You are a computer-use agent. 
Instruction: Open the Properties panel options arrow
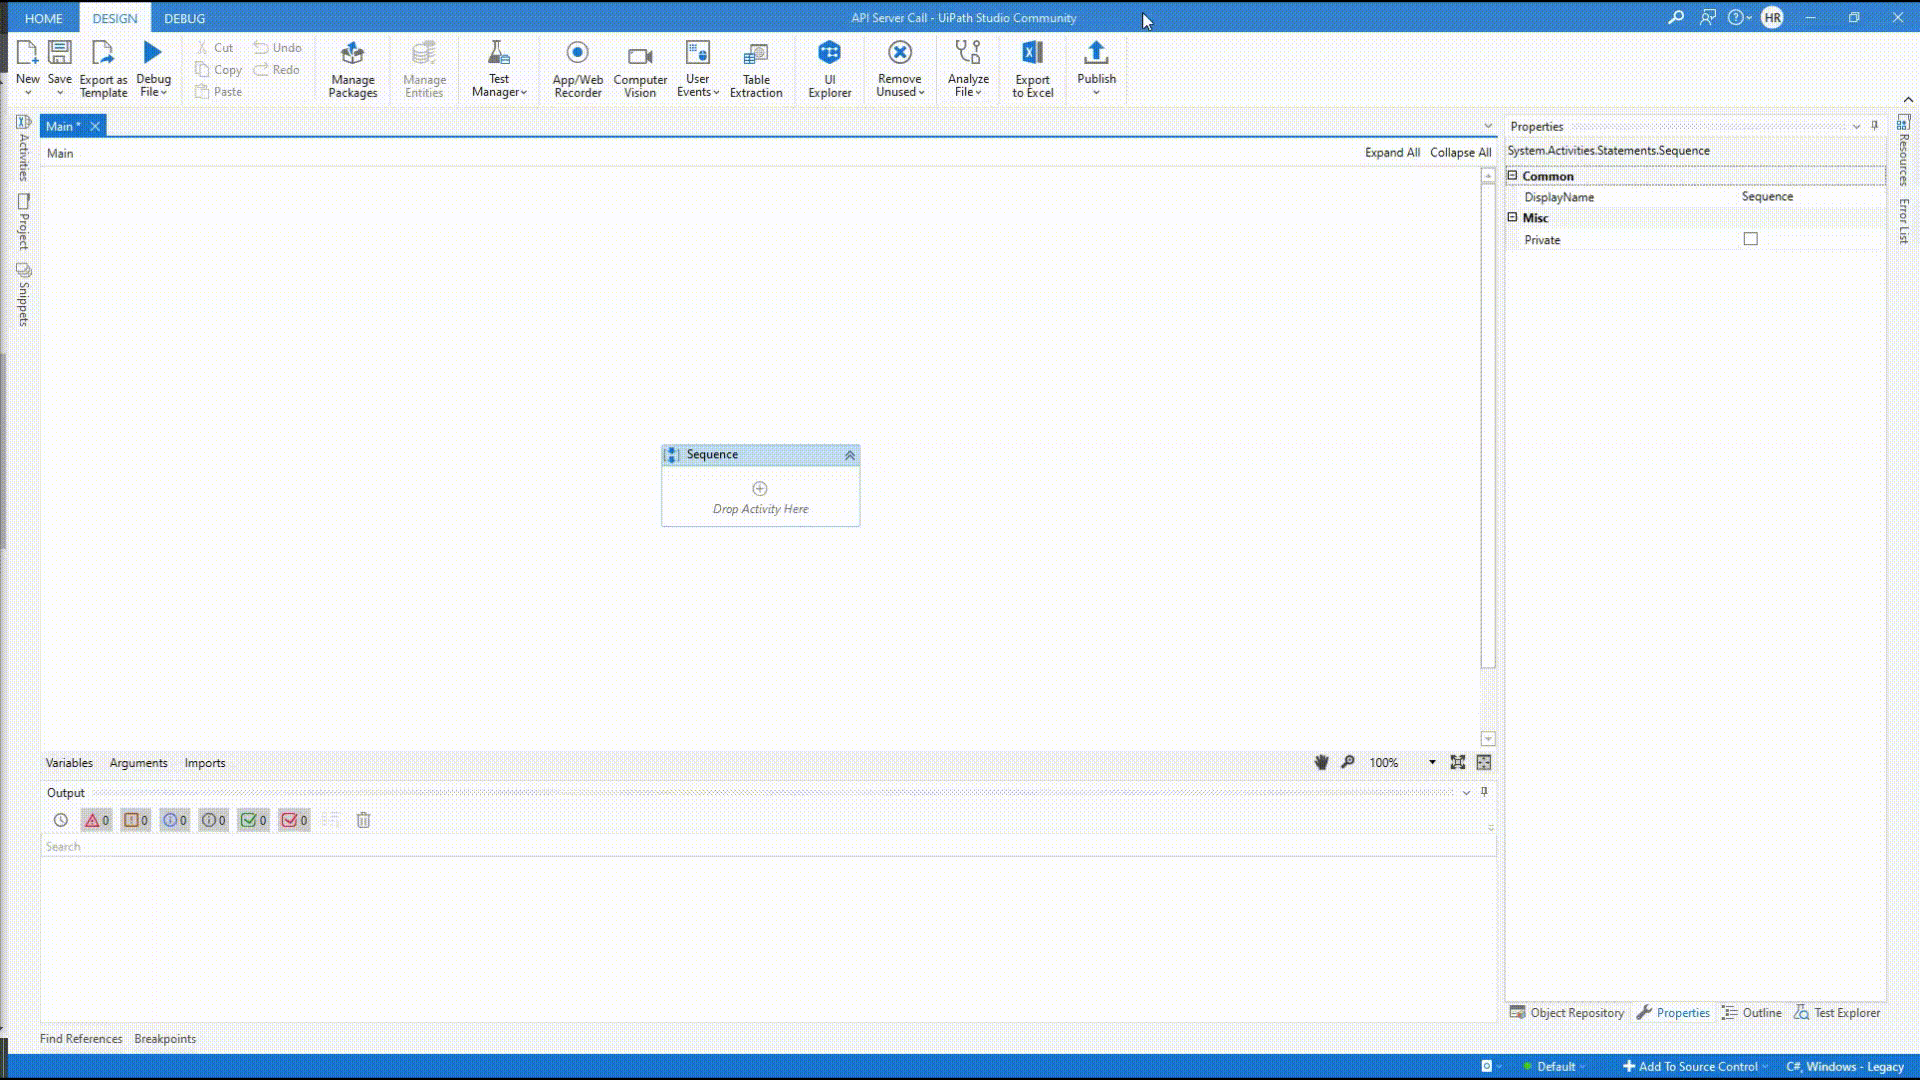1856,126
